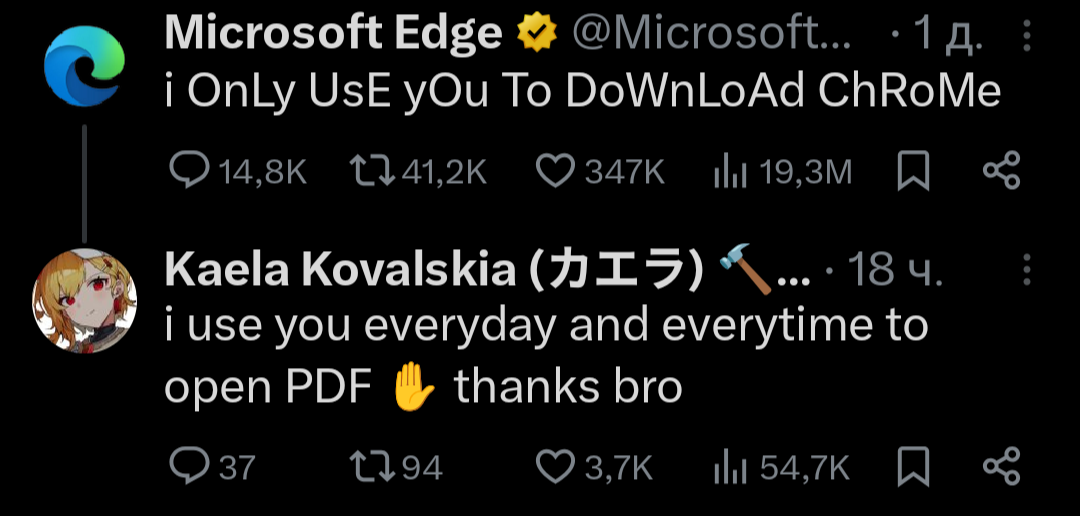Reply to Kaela Kovalskia's tweet
The width and height of the screenshot is (1080, 516).
(x=189, y=466)
